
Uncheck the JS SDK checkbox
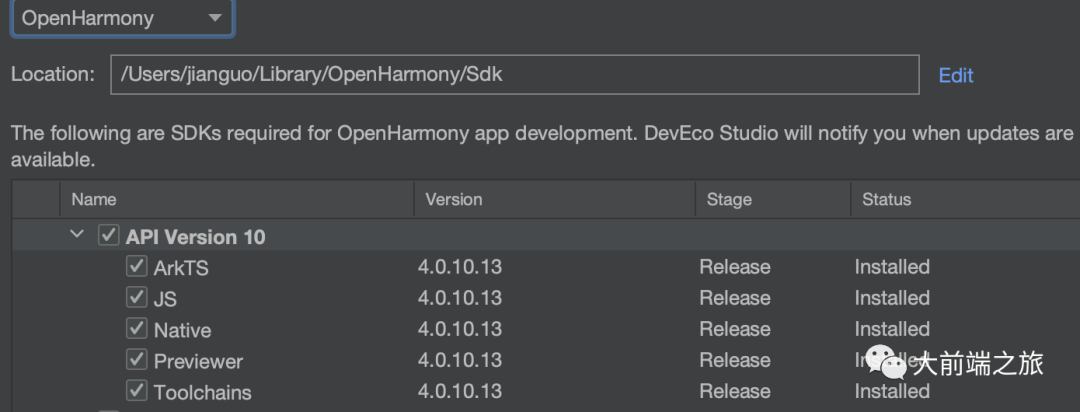pos(137,298)
